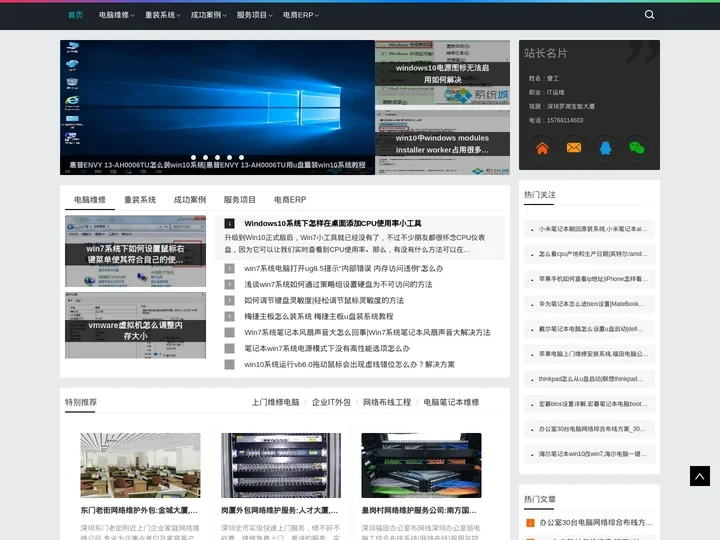Expand the 重装系统 navigation dropdown
Screen dimensions: 720x540
[163, 15]
